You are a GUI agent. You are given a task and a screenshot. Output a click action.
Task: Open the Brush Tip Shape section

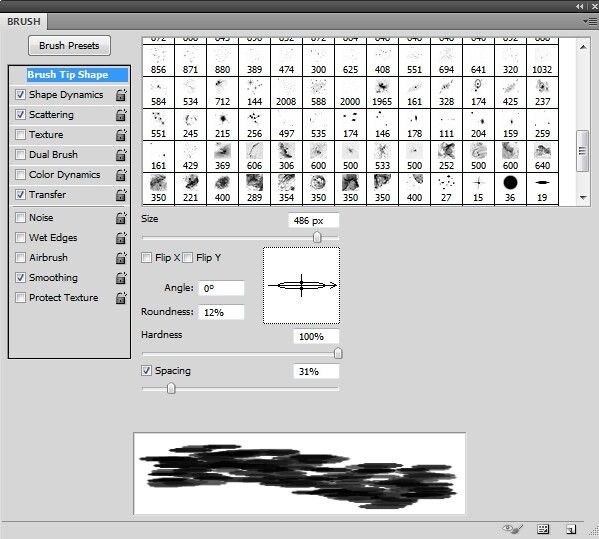pos(68,74)
